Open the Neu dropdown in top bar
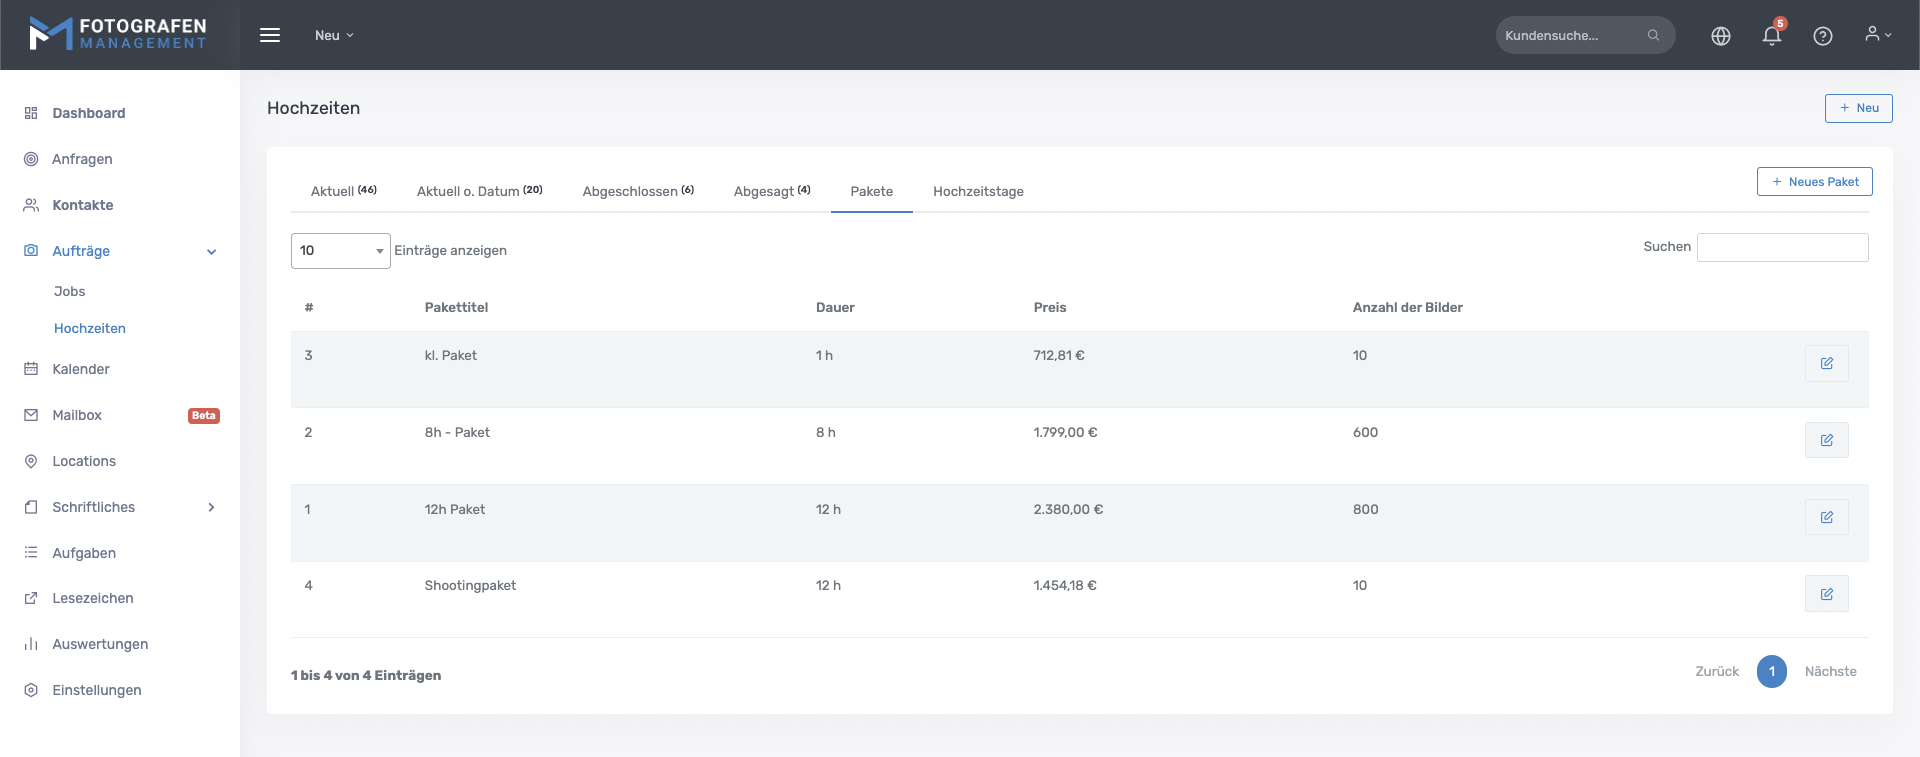 click(334, 35)
